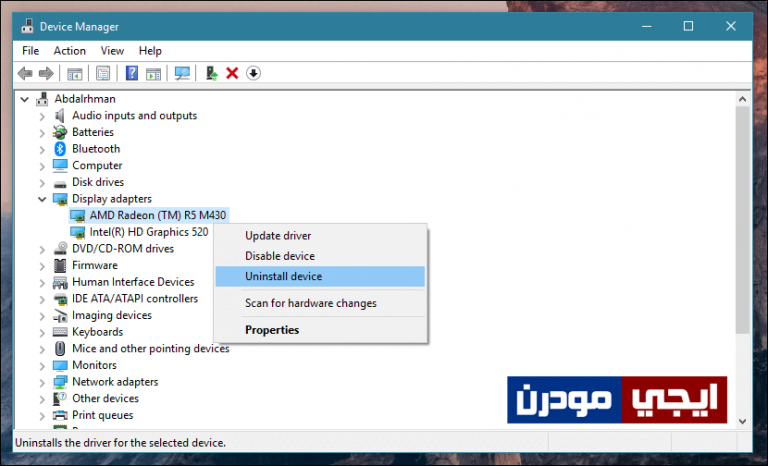Collapse the Display adapters chevron
768x466 pixels.
click(42, 199)
